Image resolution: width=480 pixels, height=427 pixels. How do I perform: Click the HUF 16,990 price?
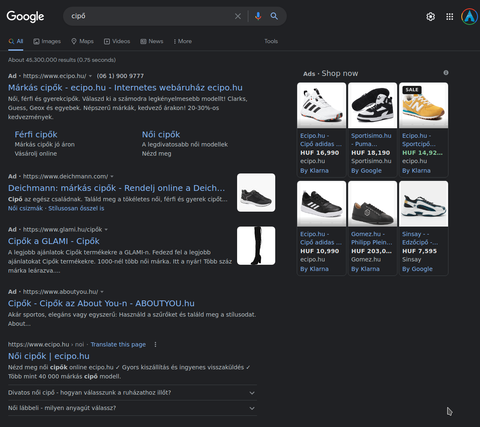click(x=320, y=153)
